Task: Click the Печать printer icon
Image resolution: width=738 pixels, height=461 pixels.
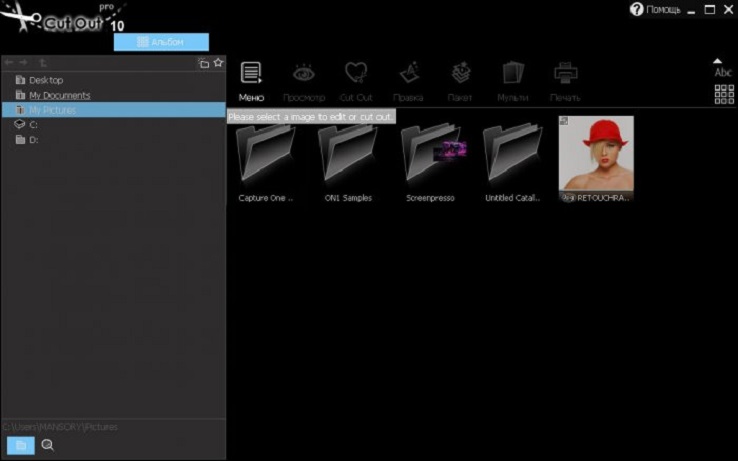Action: [565, 73]
